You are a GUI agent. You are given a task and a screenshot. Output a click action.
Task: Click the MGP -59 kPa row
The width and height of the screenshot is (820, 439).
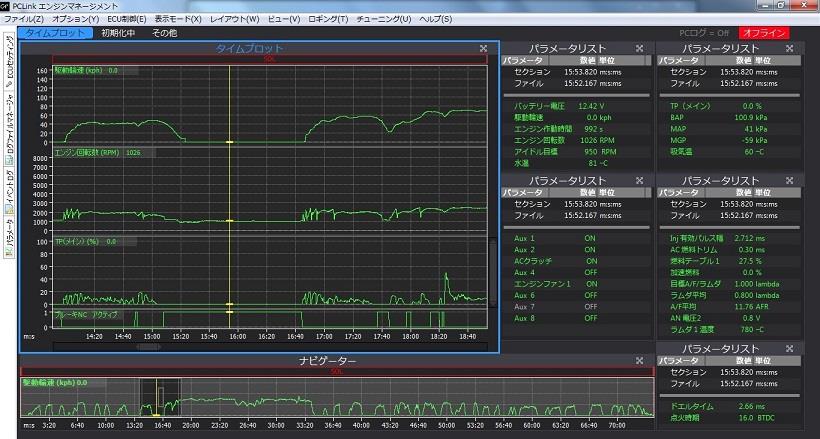(x=730, y=140)
